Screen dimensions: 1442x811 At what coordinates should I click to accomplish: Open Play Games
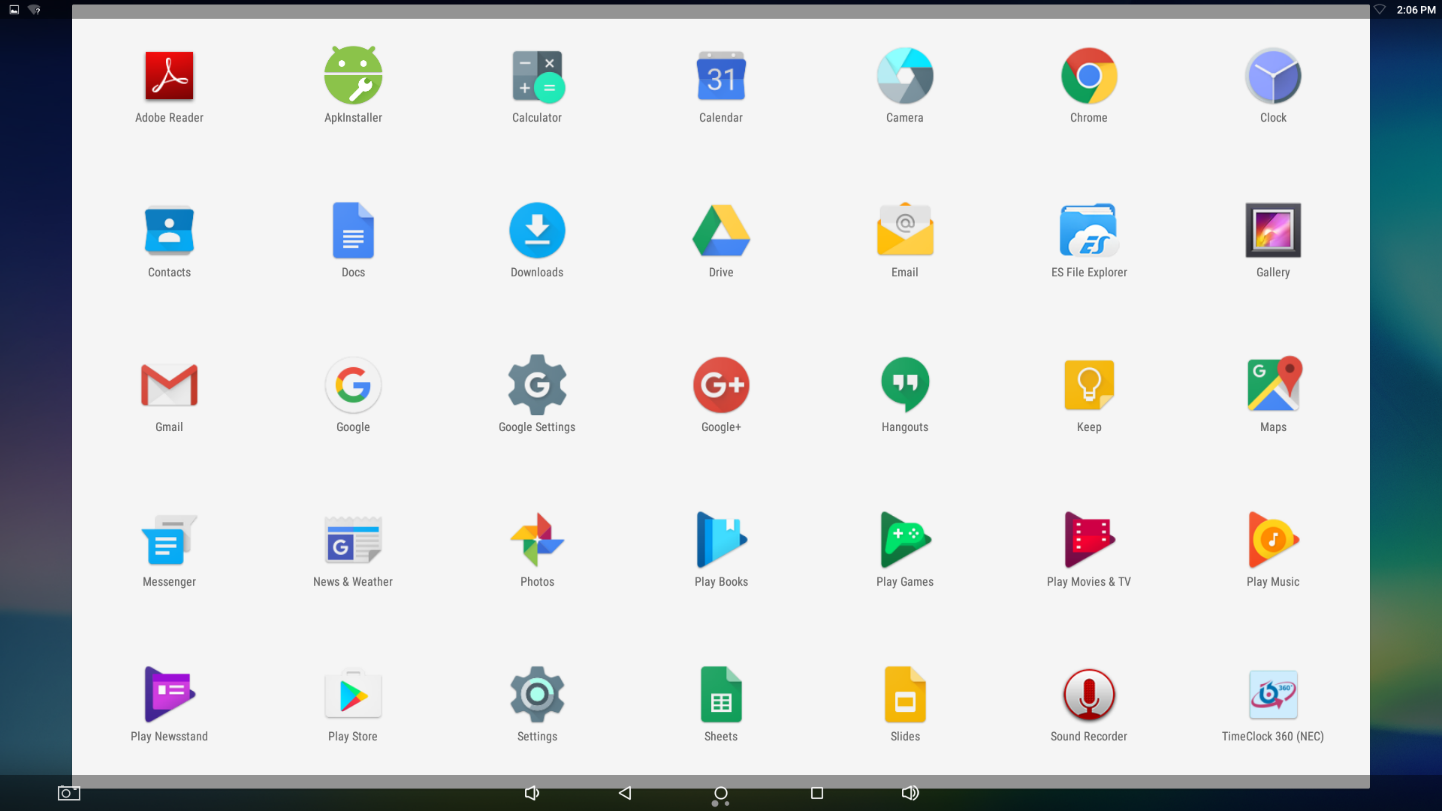905,541
